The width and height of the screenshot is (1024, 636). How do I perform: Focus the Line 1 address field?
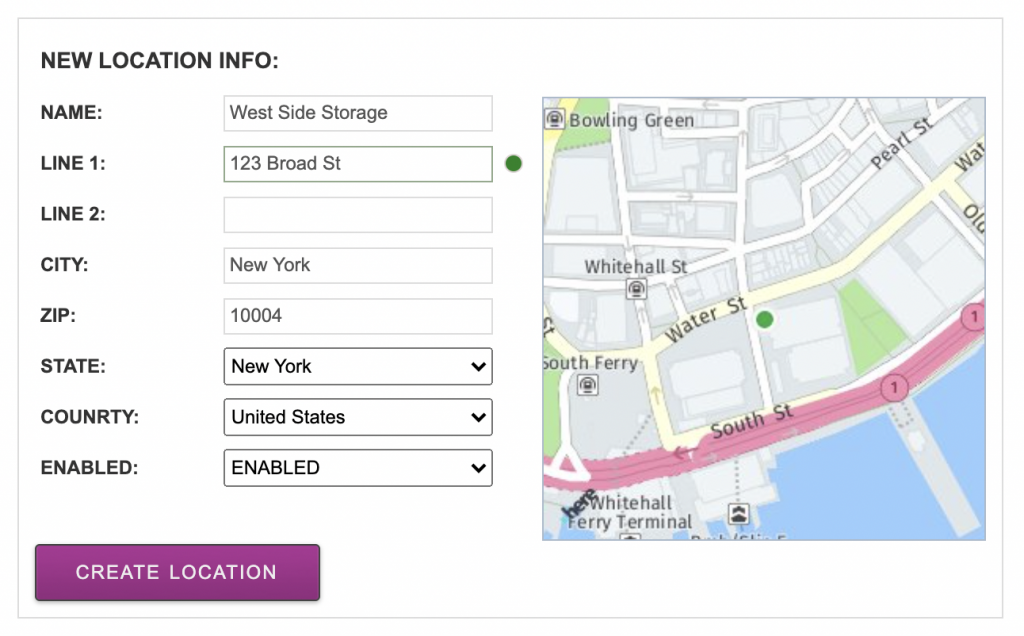[358, 164]
